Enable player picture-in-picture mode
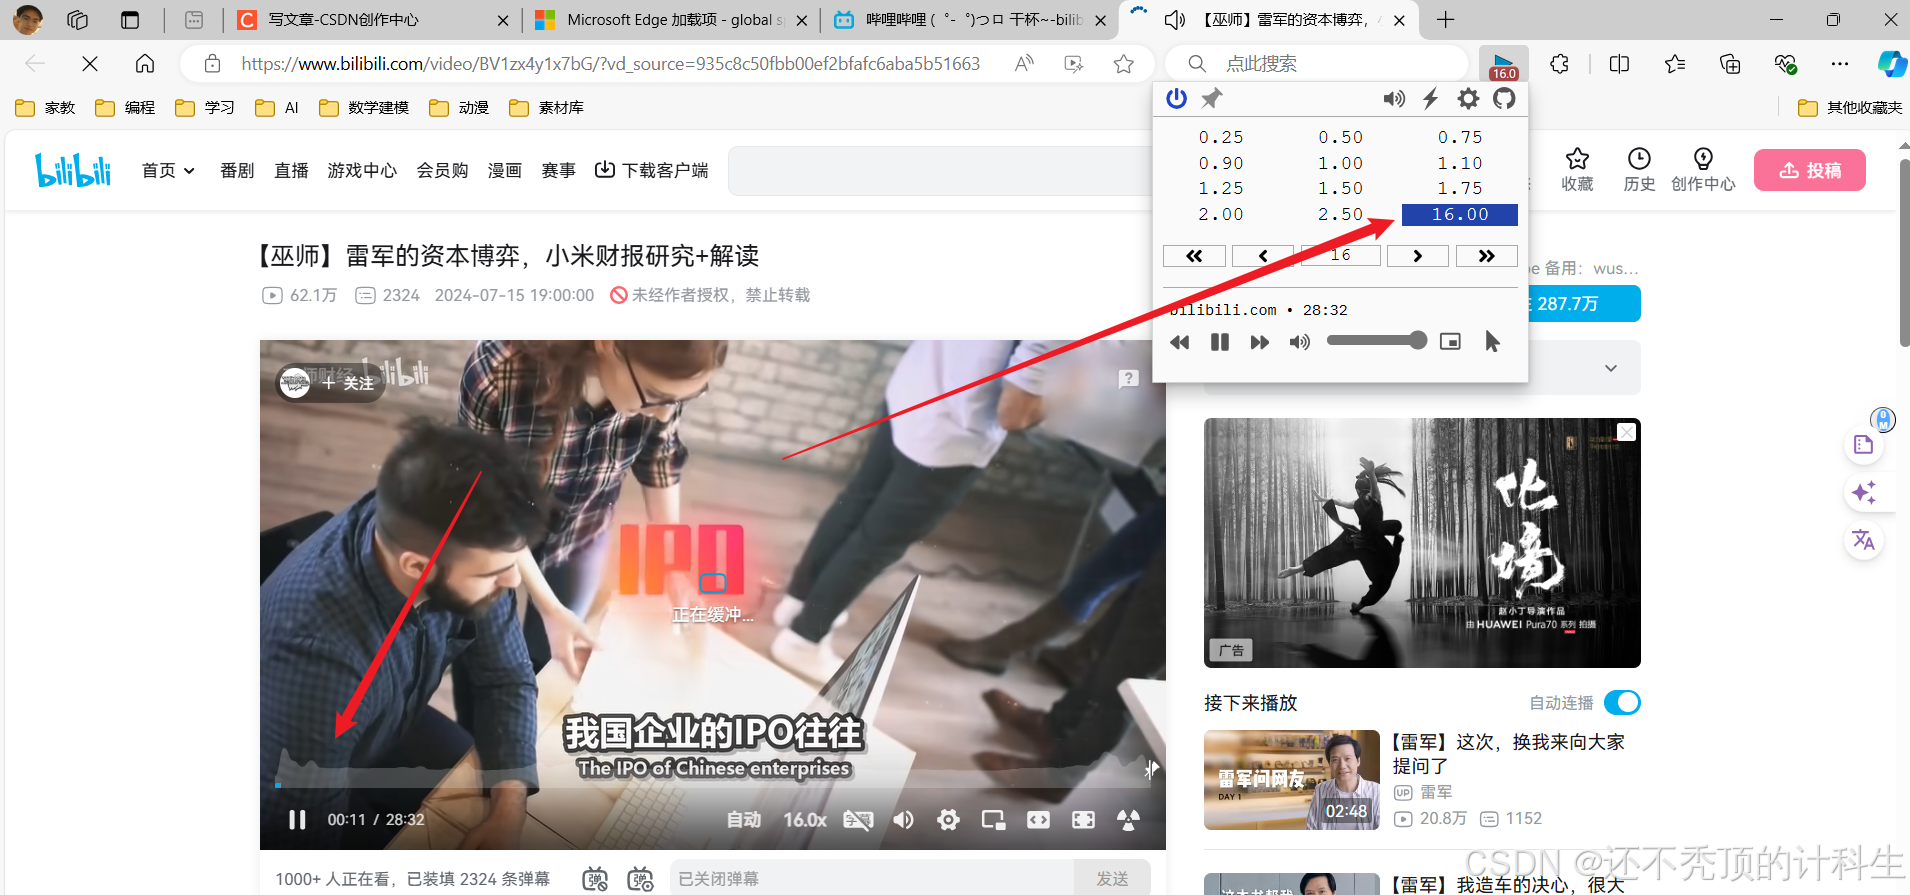 pyautogui.click(x=993, y=820)
